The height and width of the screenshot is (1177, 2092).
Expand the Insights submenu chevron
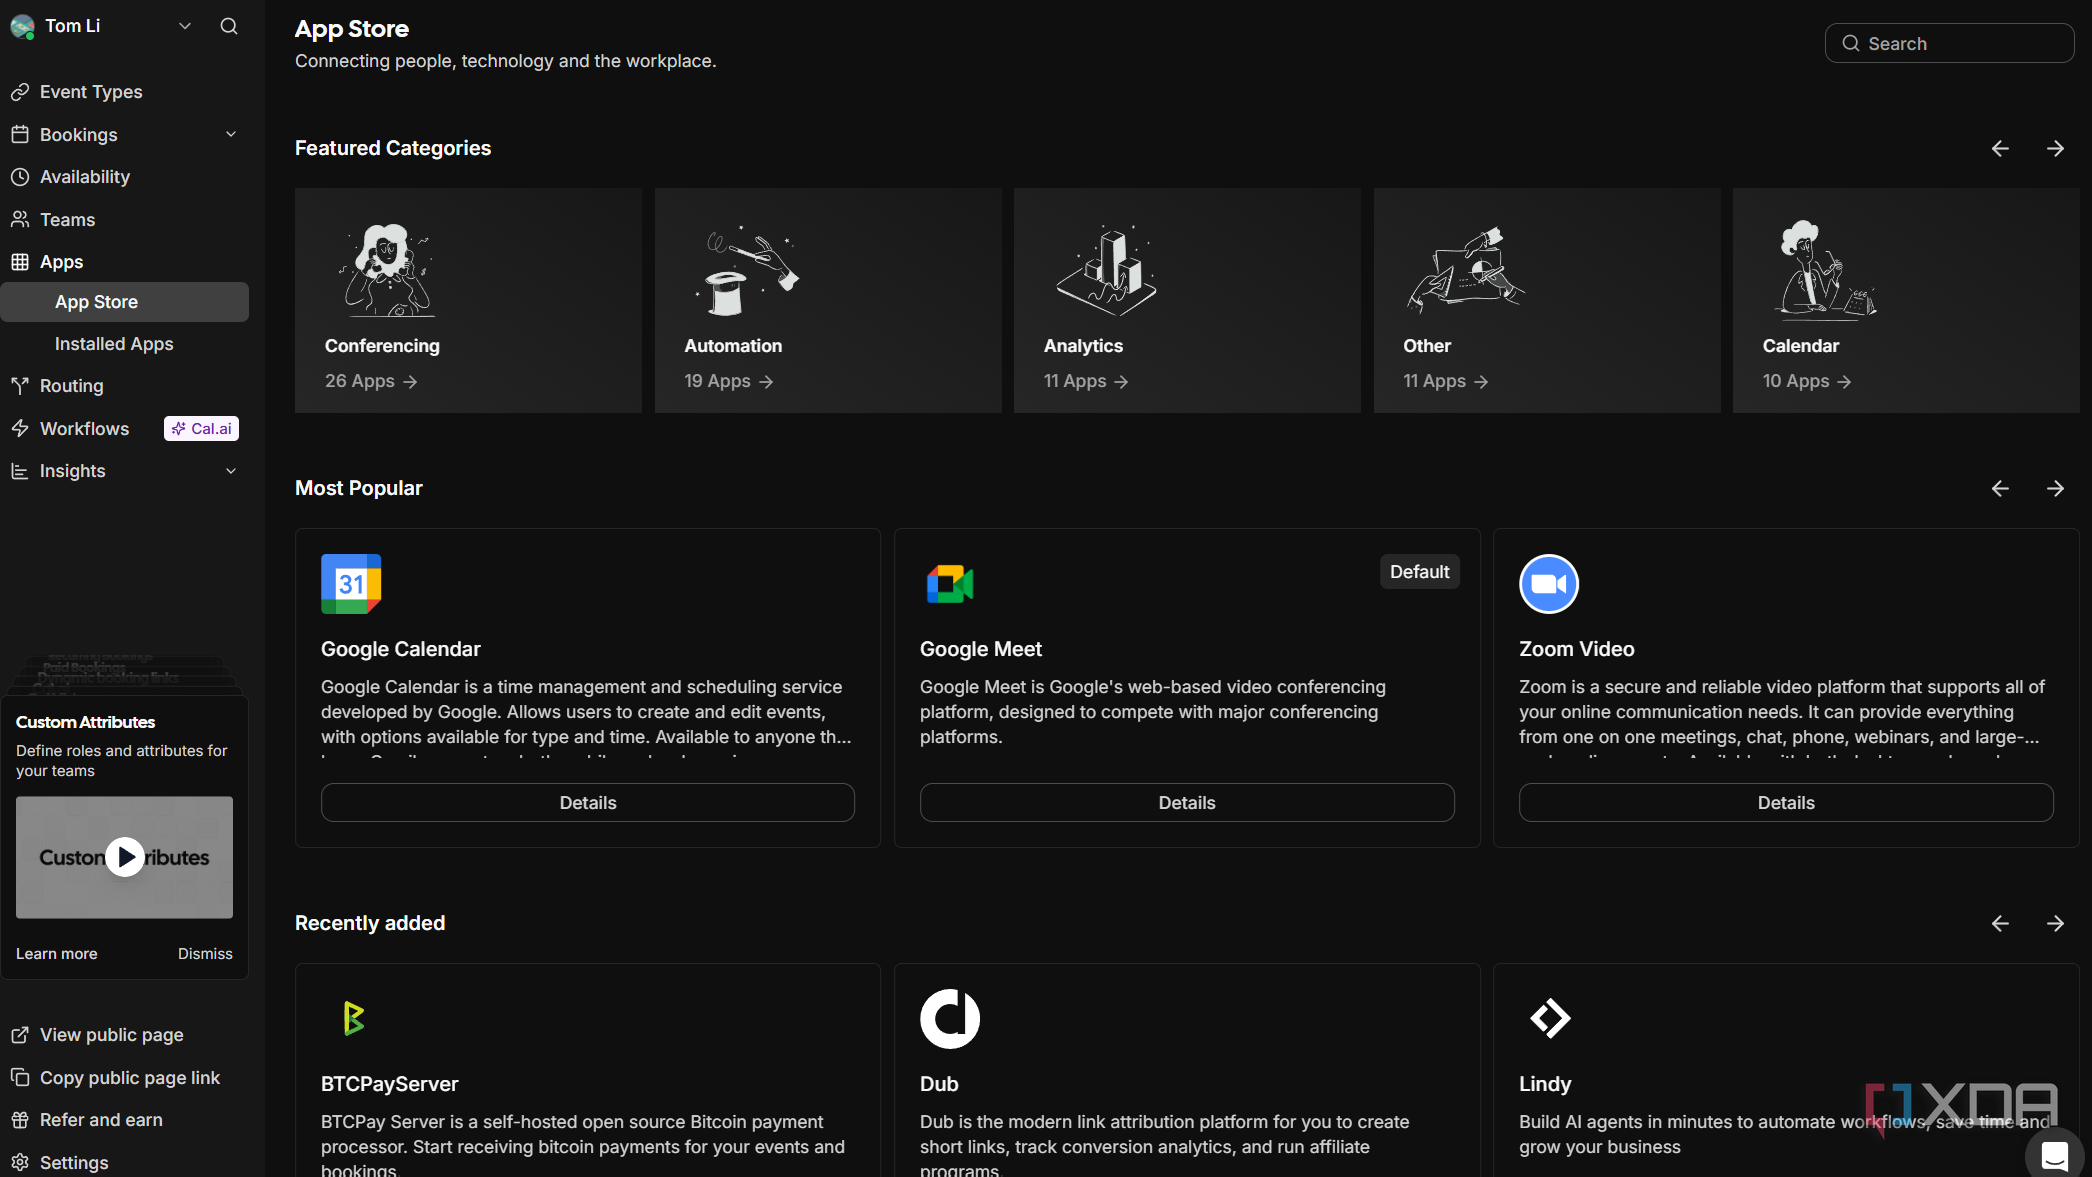point(231,471)
